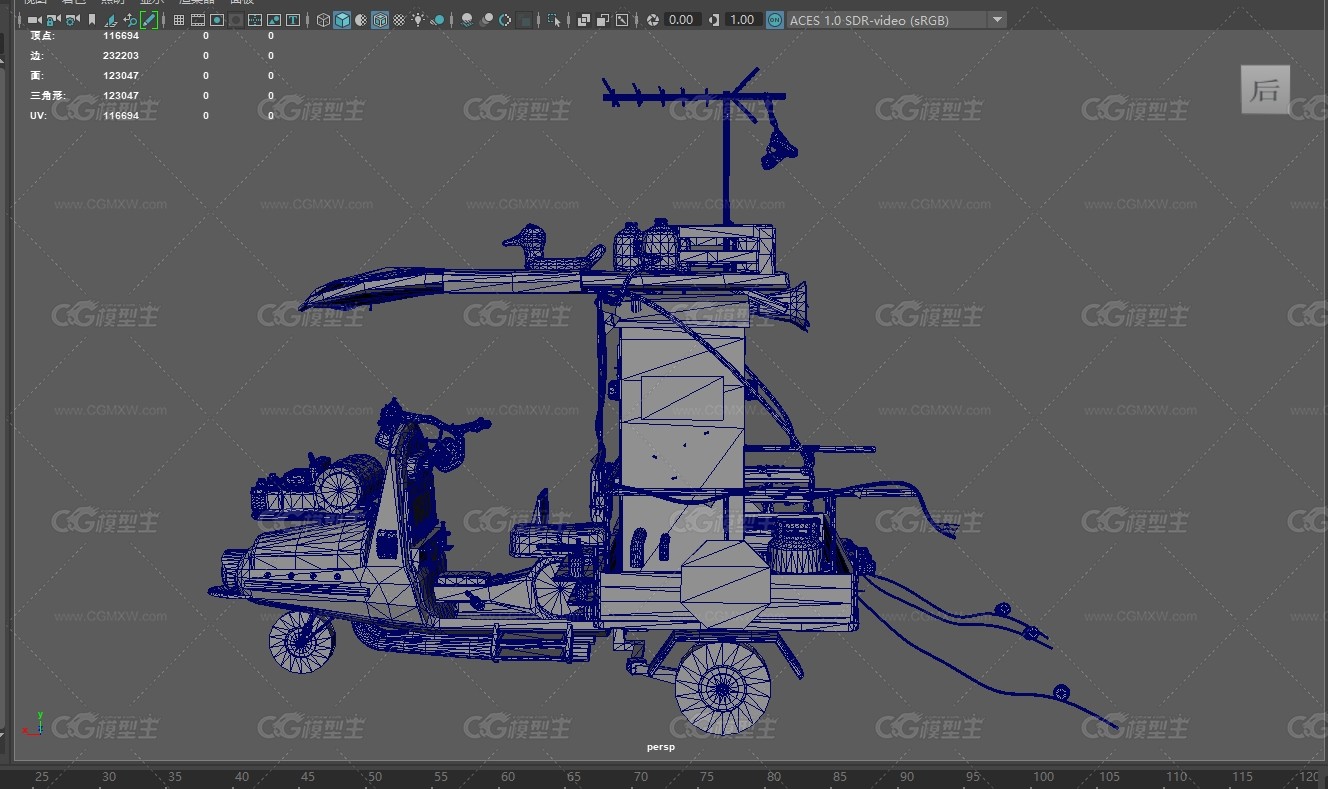The width and height of the screenshot is (1328, 789).
Task: Toggle X-Ray Active Components icon
Action: [603, 20]
